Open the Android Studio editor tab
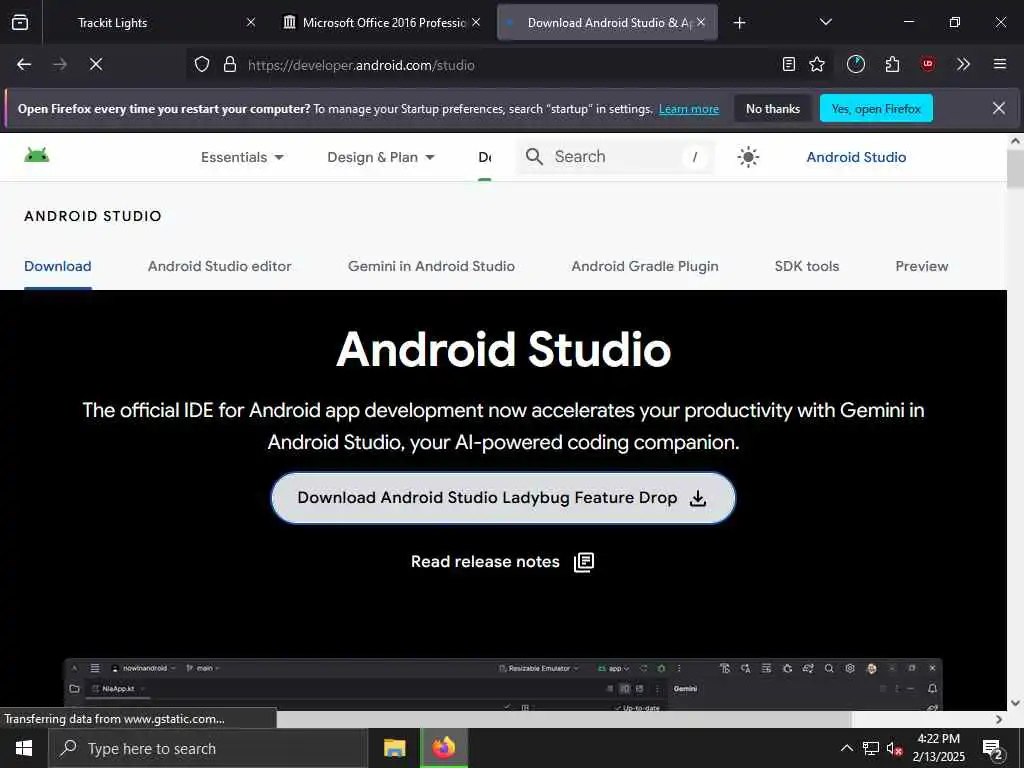The width and height of the screenshot is (1024, 768). click(219, 266)
